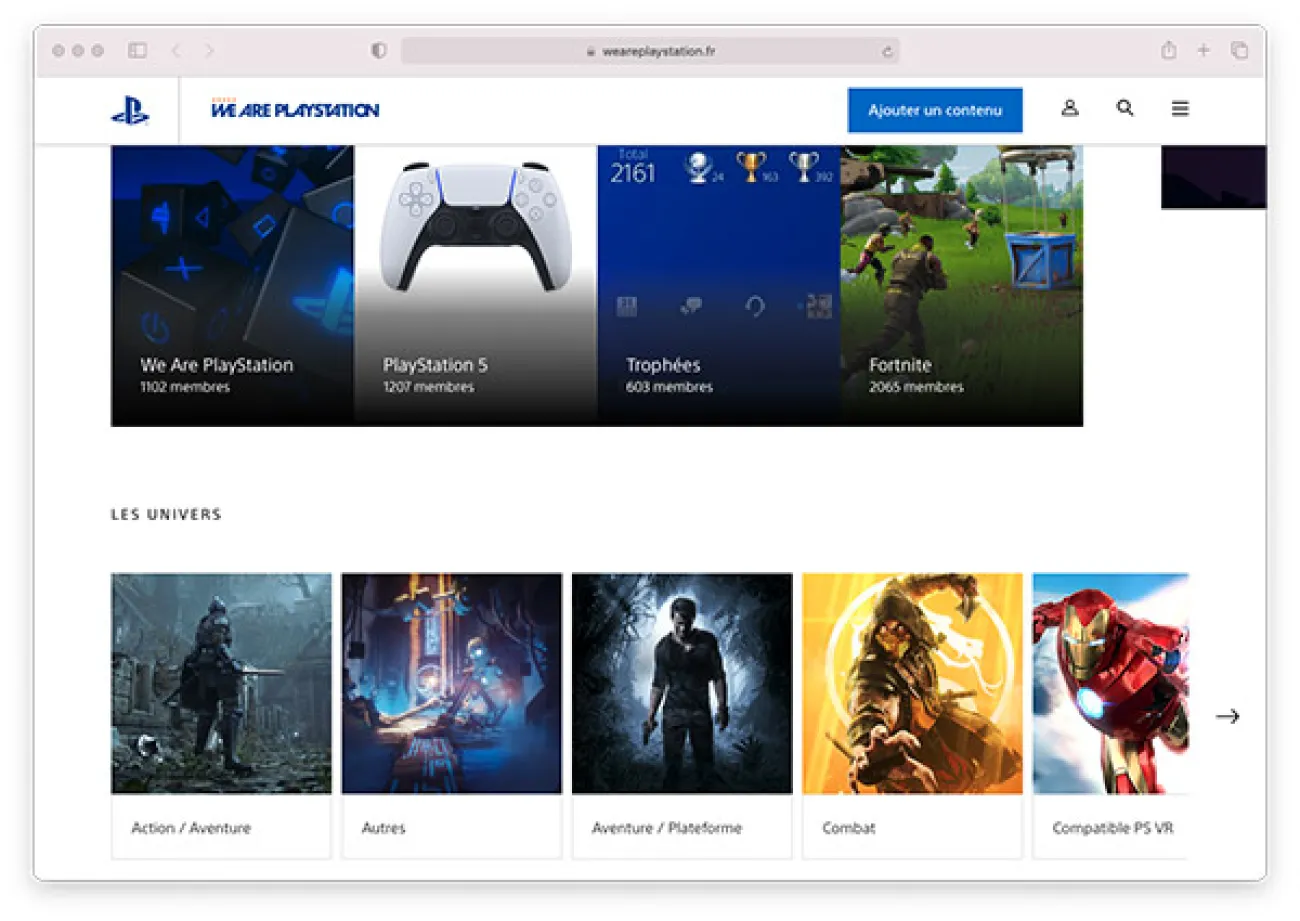The image size is (1300, 921).
Task: Click the LES UNIVERS heading
Action: coord(166,515)
